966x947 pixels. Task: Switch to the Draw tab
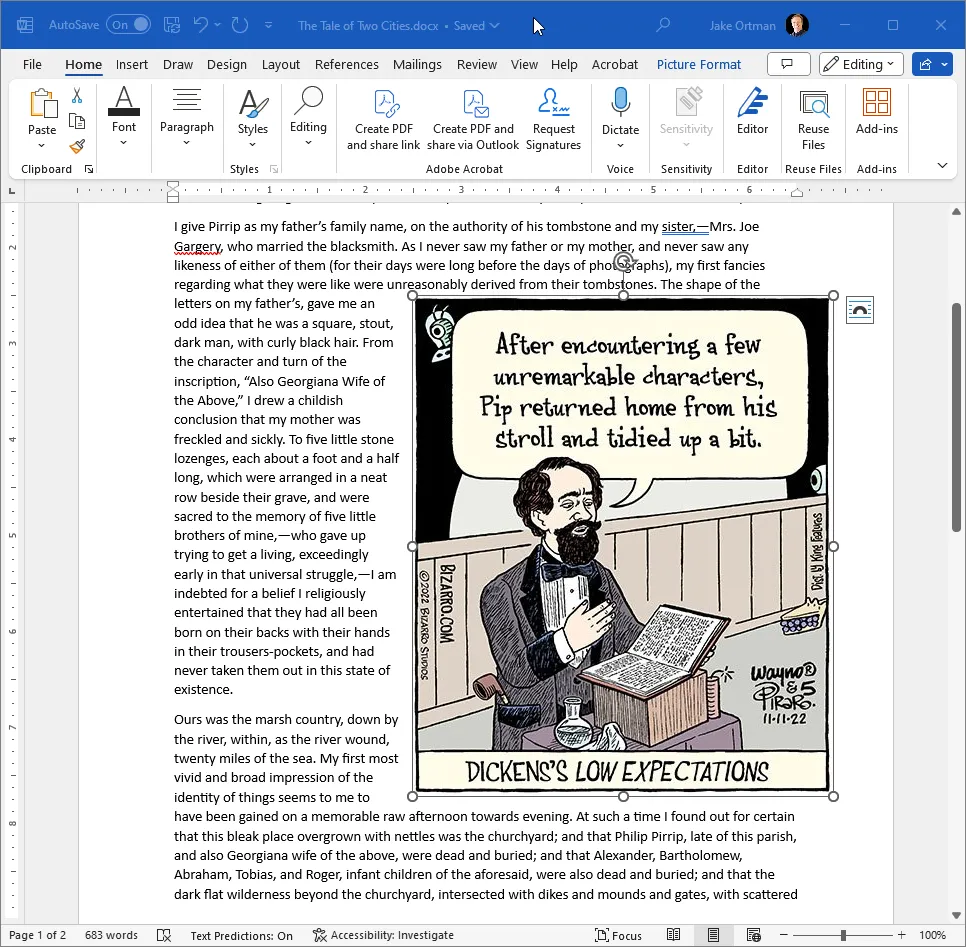click(178, 65)
